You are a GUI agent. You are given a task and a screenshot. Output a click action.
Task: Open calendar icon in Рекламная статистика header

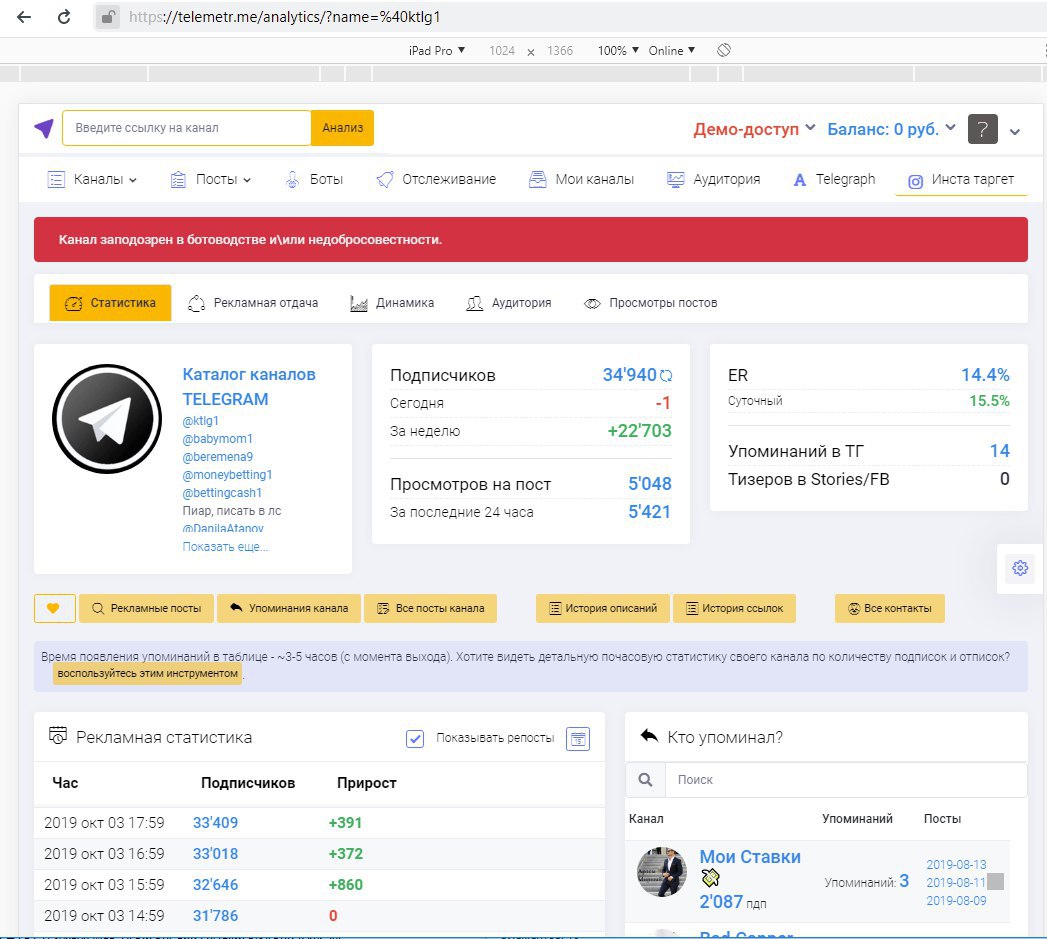tap(578, 739)
